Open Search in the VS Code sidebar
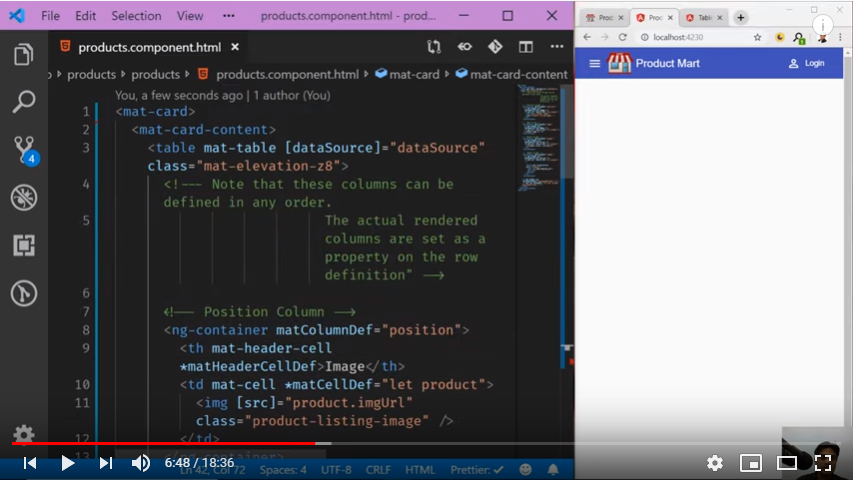Screen dimensions: 853x480 tap(23, 102)
